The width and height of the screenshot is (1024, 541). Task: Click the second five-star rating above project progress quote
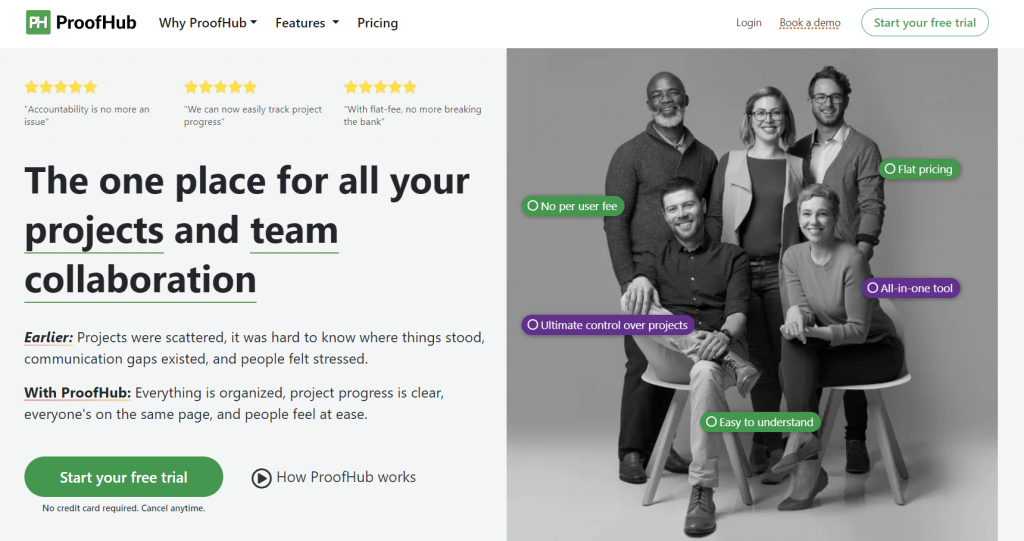[220, 87]
